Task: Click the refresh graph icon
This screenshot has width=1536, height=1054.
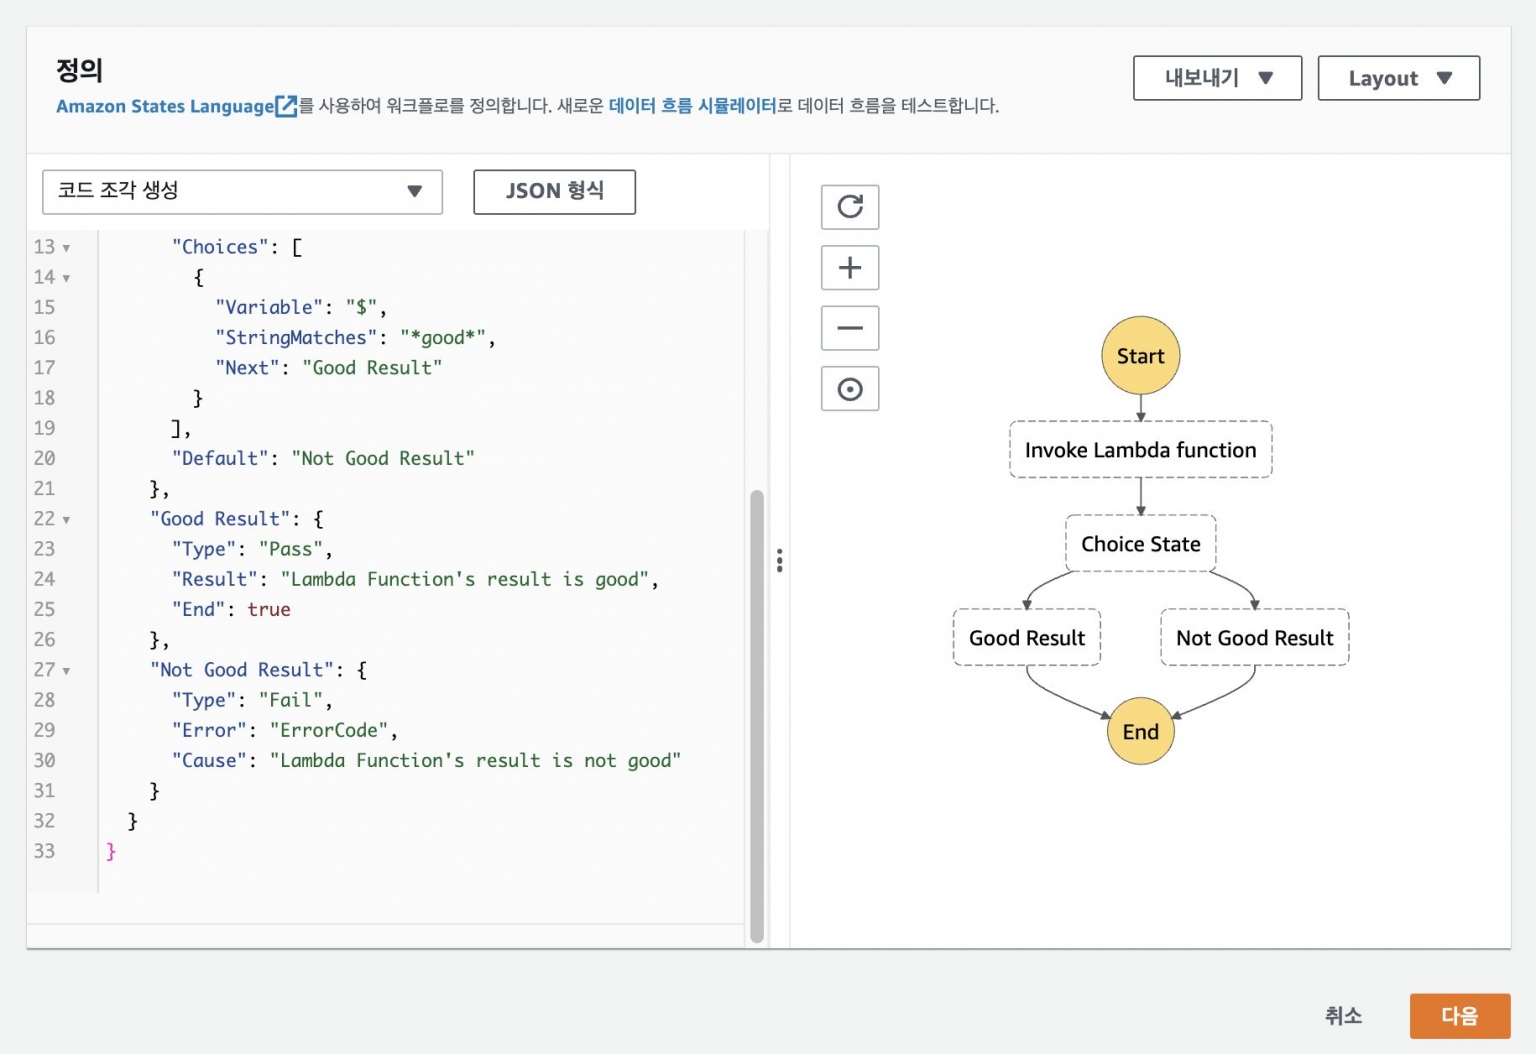Action: coord(850,207)
